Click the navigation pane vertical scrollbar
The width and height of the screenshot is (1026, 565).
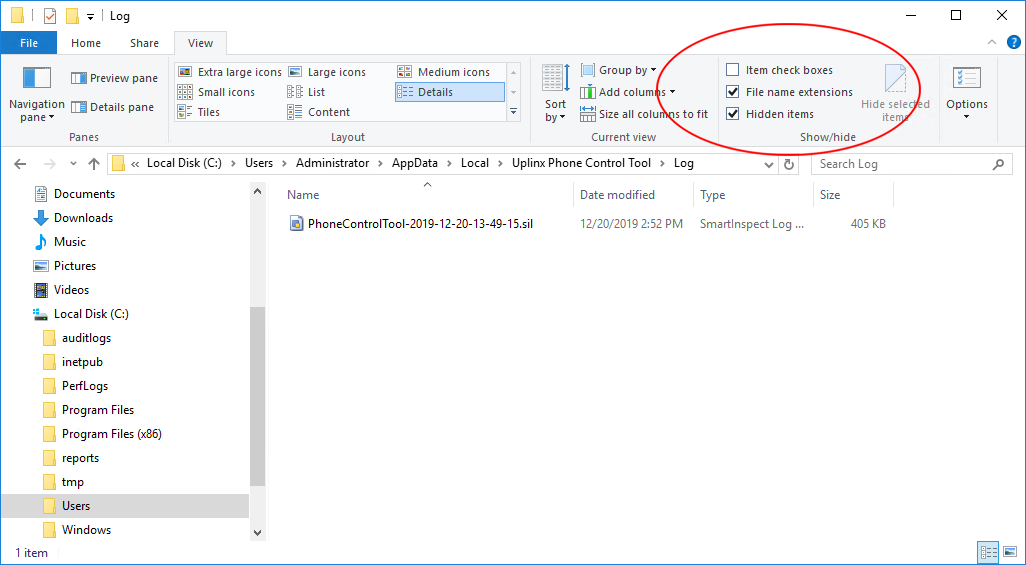click(x=257, y=400)
